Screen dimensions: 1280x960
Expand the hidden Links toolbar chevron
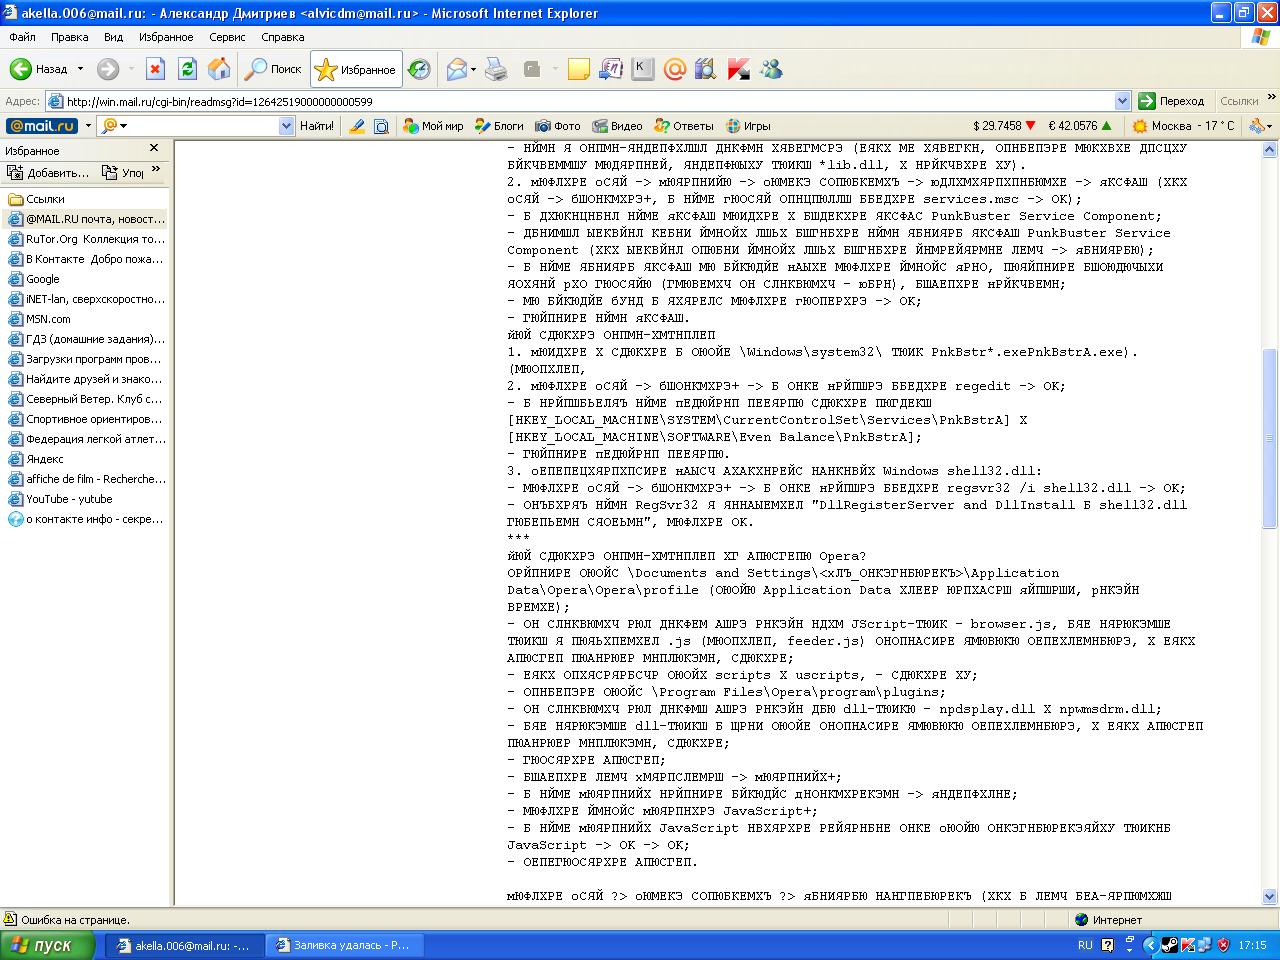click(1271, 97)
